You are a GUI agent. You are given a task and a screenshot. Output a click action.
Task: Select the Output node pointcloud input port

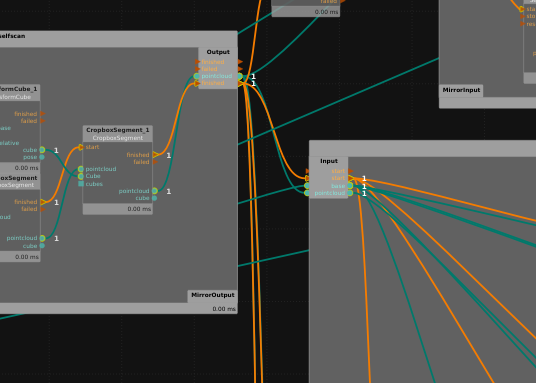click(197, 76)
